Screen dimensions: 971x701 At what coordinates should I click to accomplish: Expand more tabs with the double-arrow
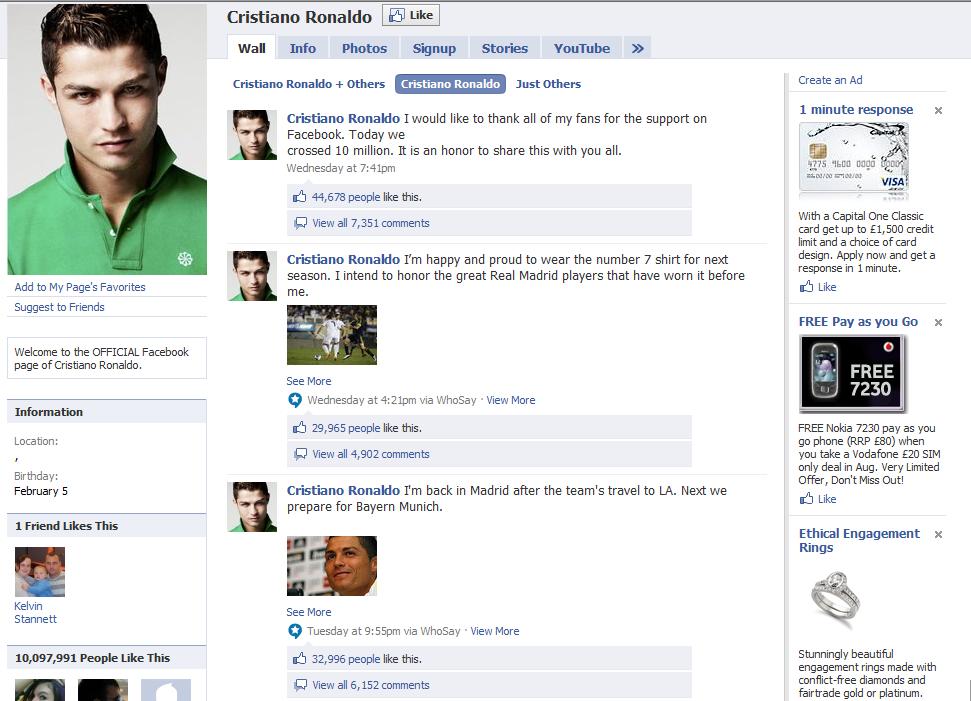click(x=637, y=48)
